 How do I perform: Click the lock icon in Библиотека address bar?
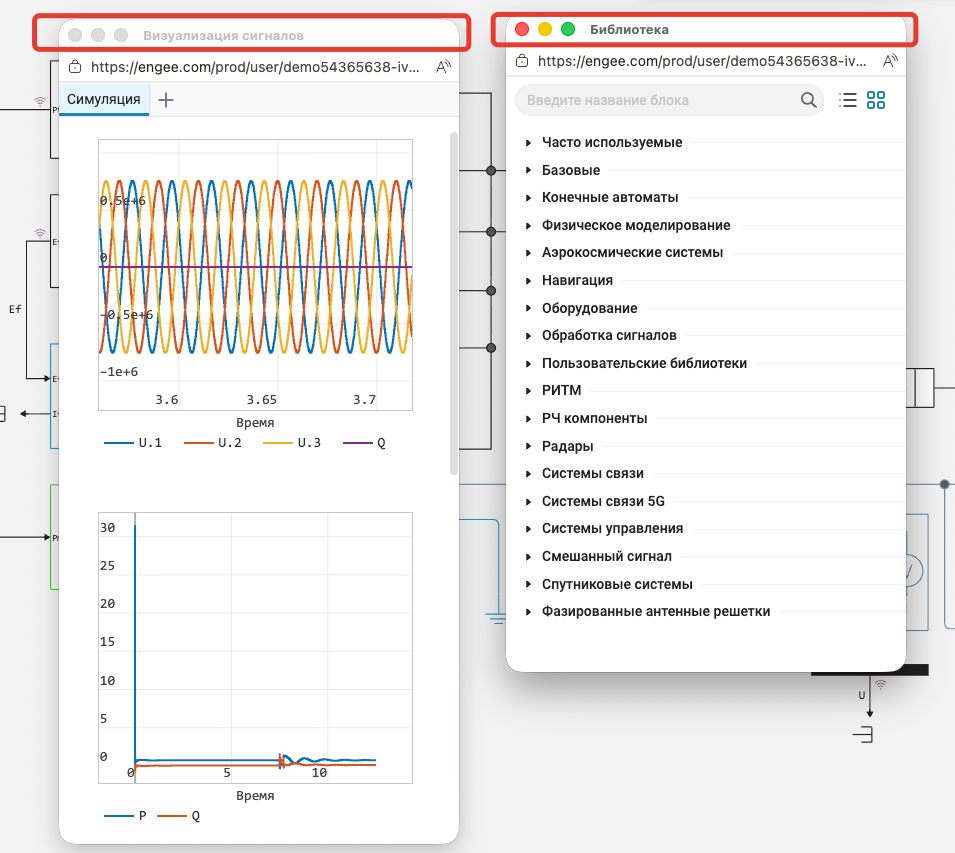(522, 61)
